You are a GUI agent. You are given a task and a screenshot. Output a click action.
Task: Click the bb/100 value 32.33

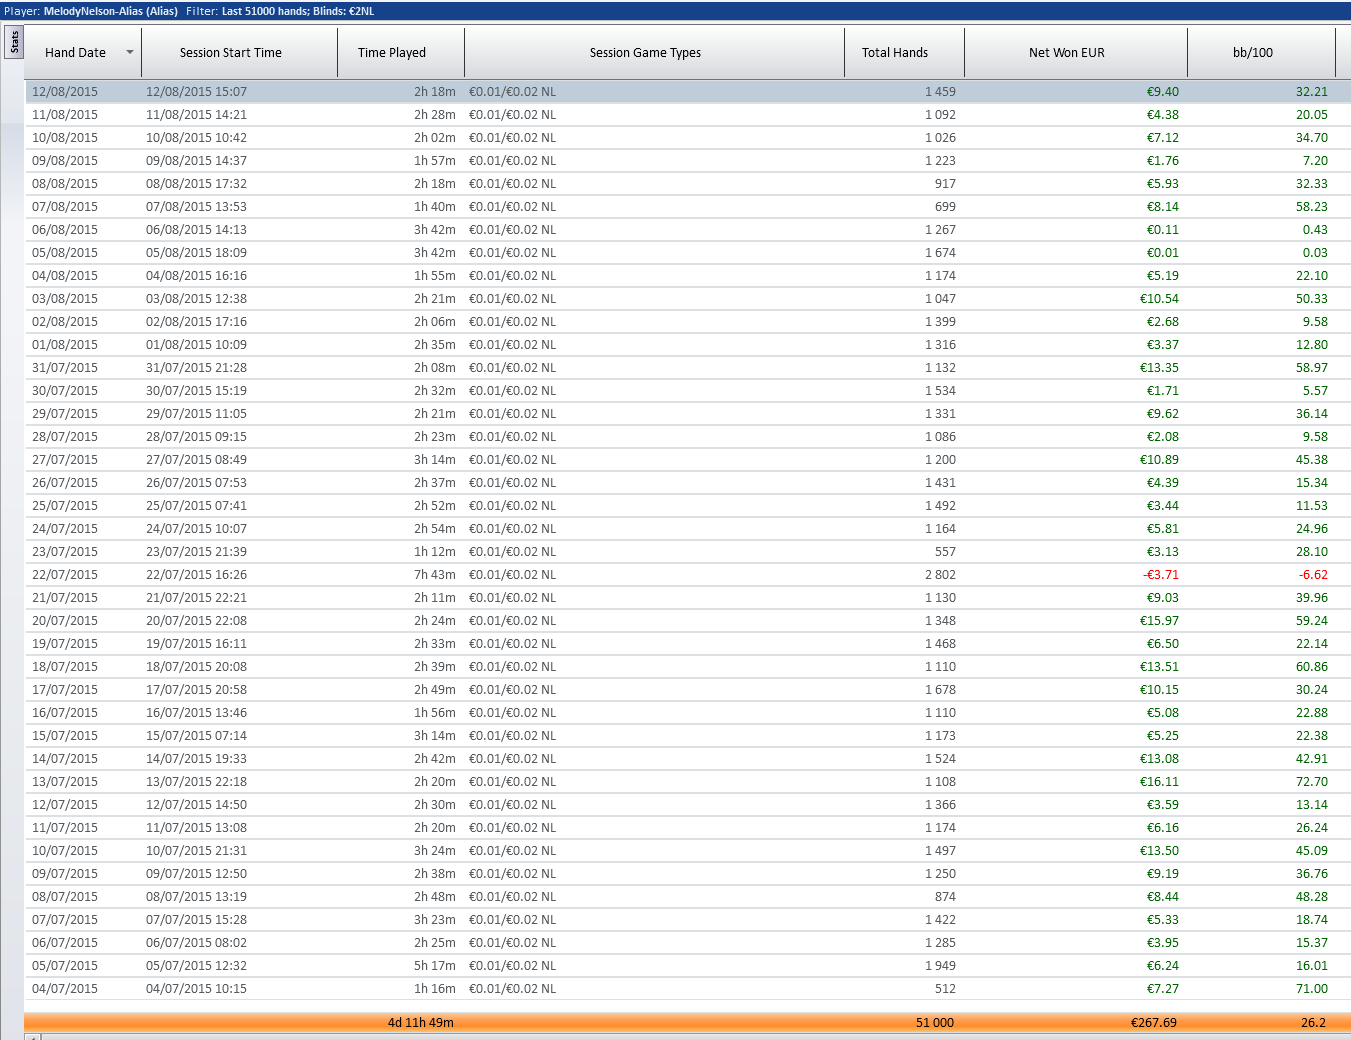[1311, 184]
